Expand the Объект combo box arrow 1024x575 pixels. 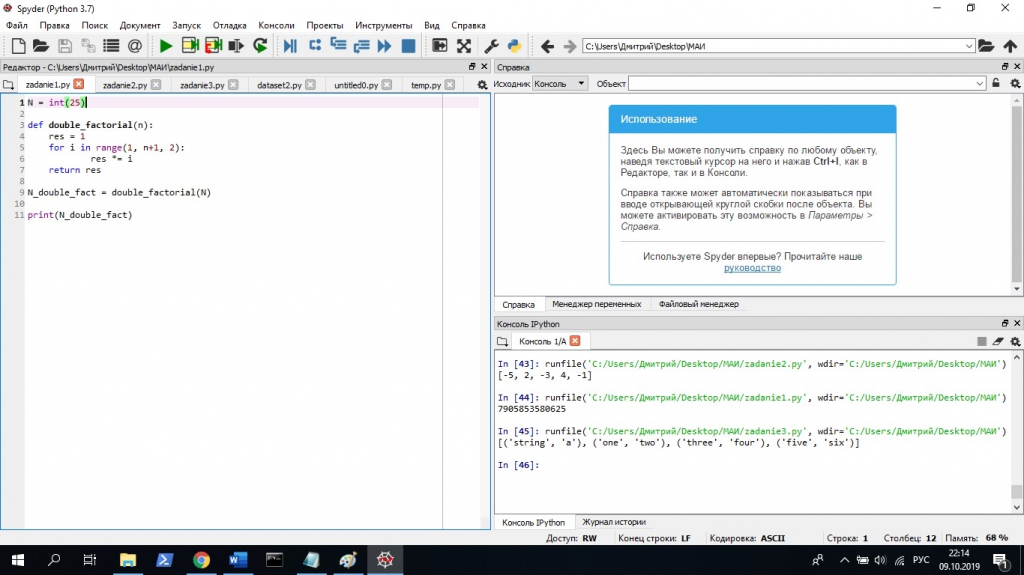click(980, 84)
